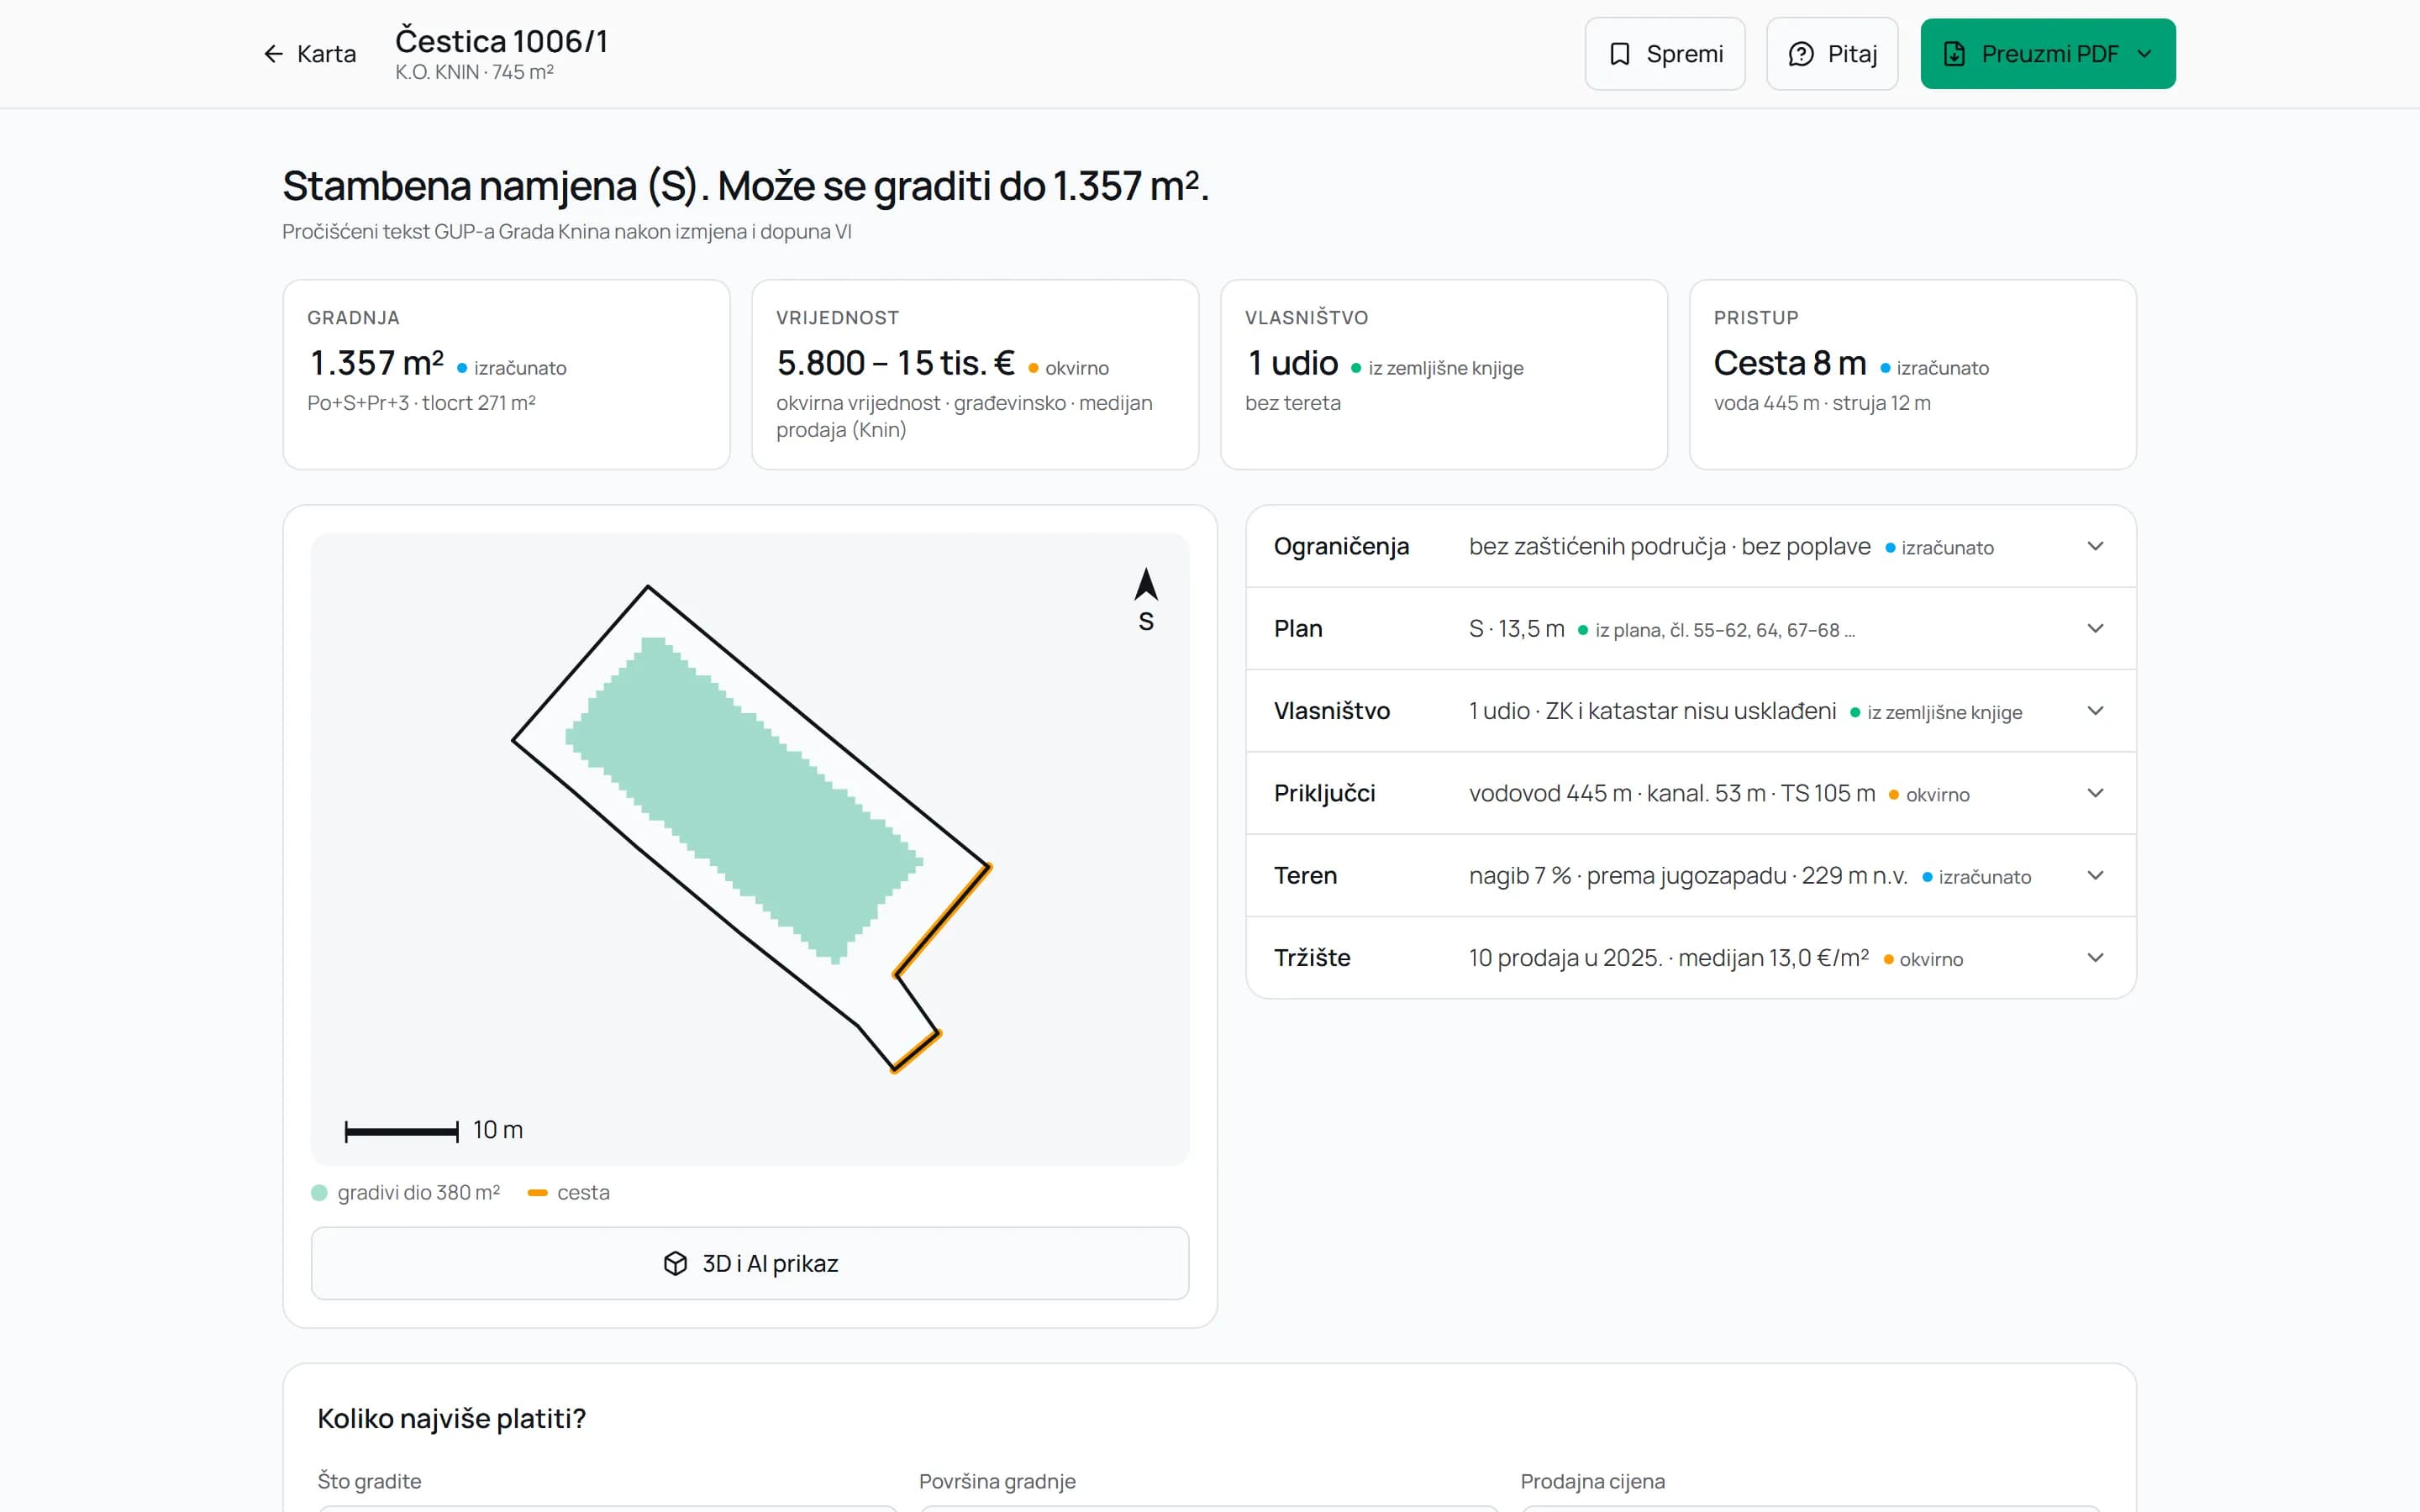The height and width of the screenshot is (1512, 2420).
Task: Expand Vlasništvo row in details list
Action: click(x=1691, y=710)
